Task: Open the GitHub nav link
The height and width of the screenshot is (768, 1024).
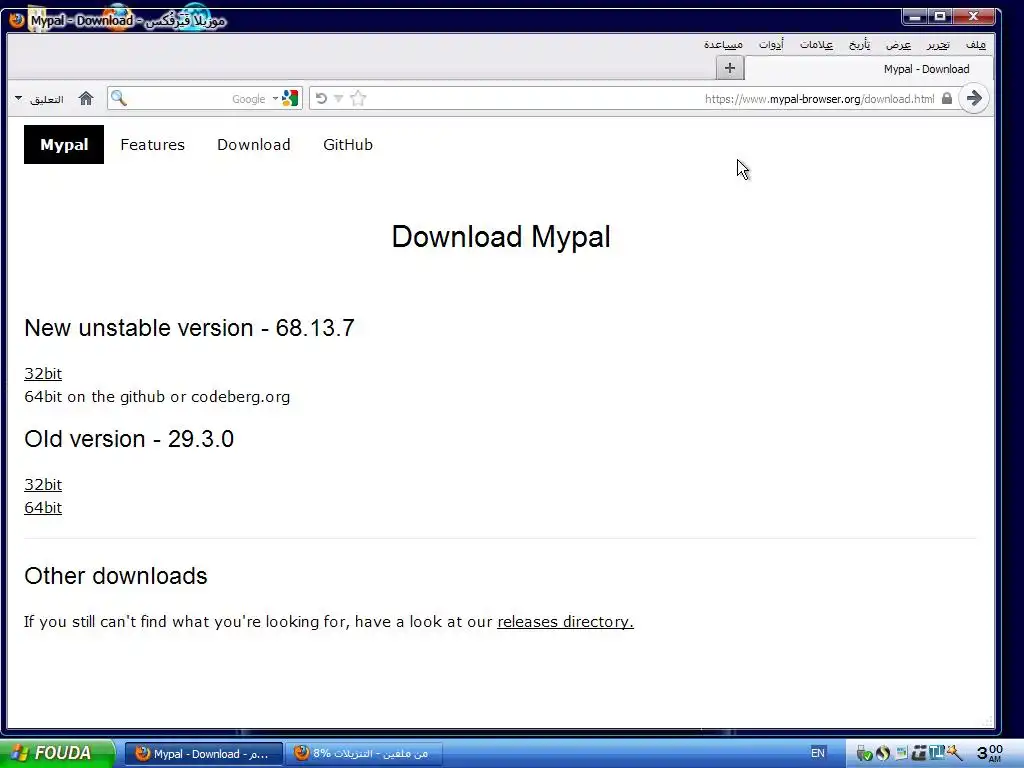Action: coord(348,144)
